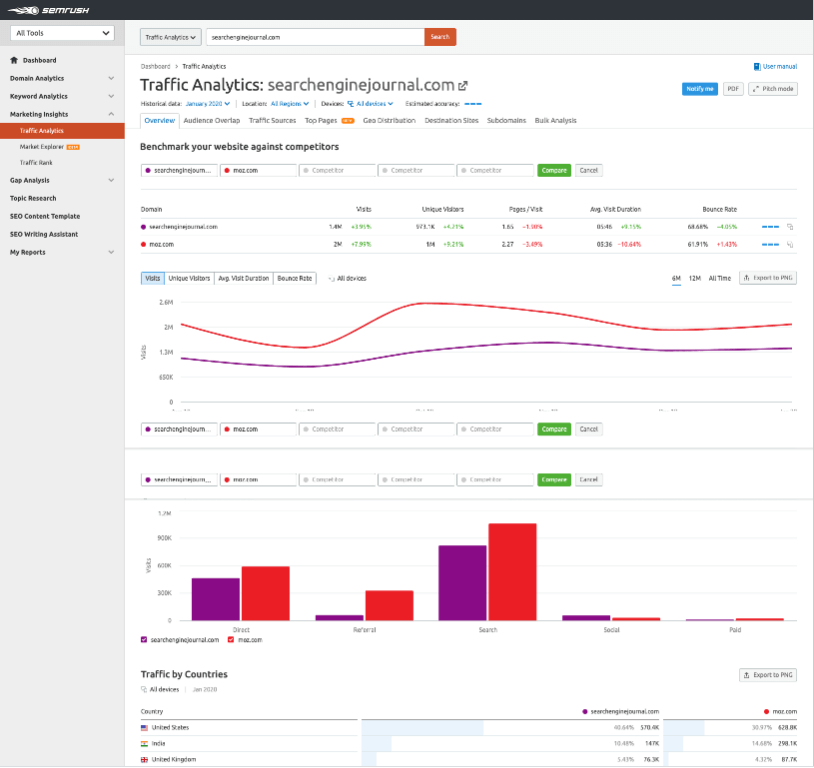This screenshot has height=768, width=814.
Task: Click the Estimated accuracy dashes indicator
Action: pos(473,104)
